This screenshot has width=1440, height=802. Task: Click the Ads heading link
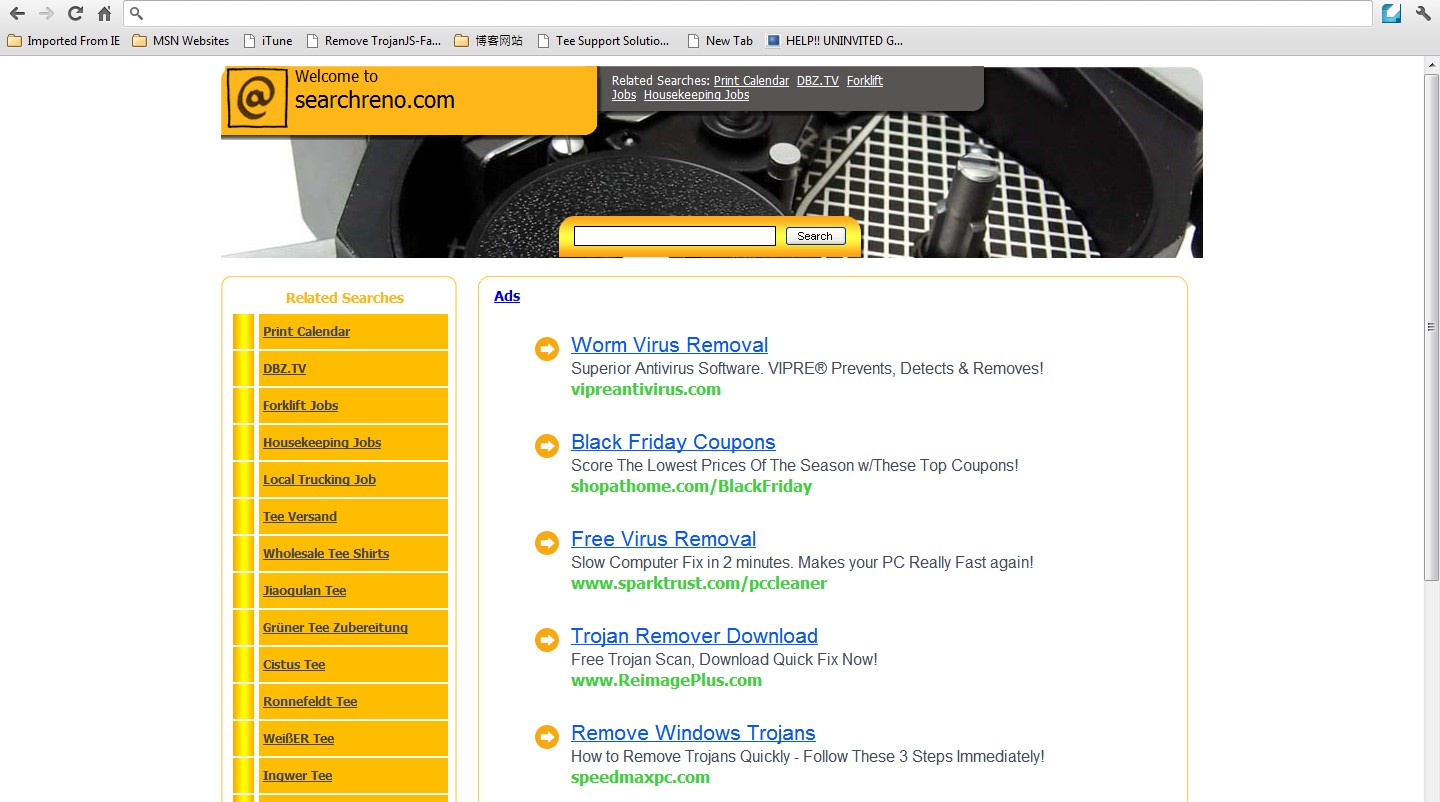click(x=507, y=296)
